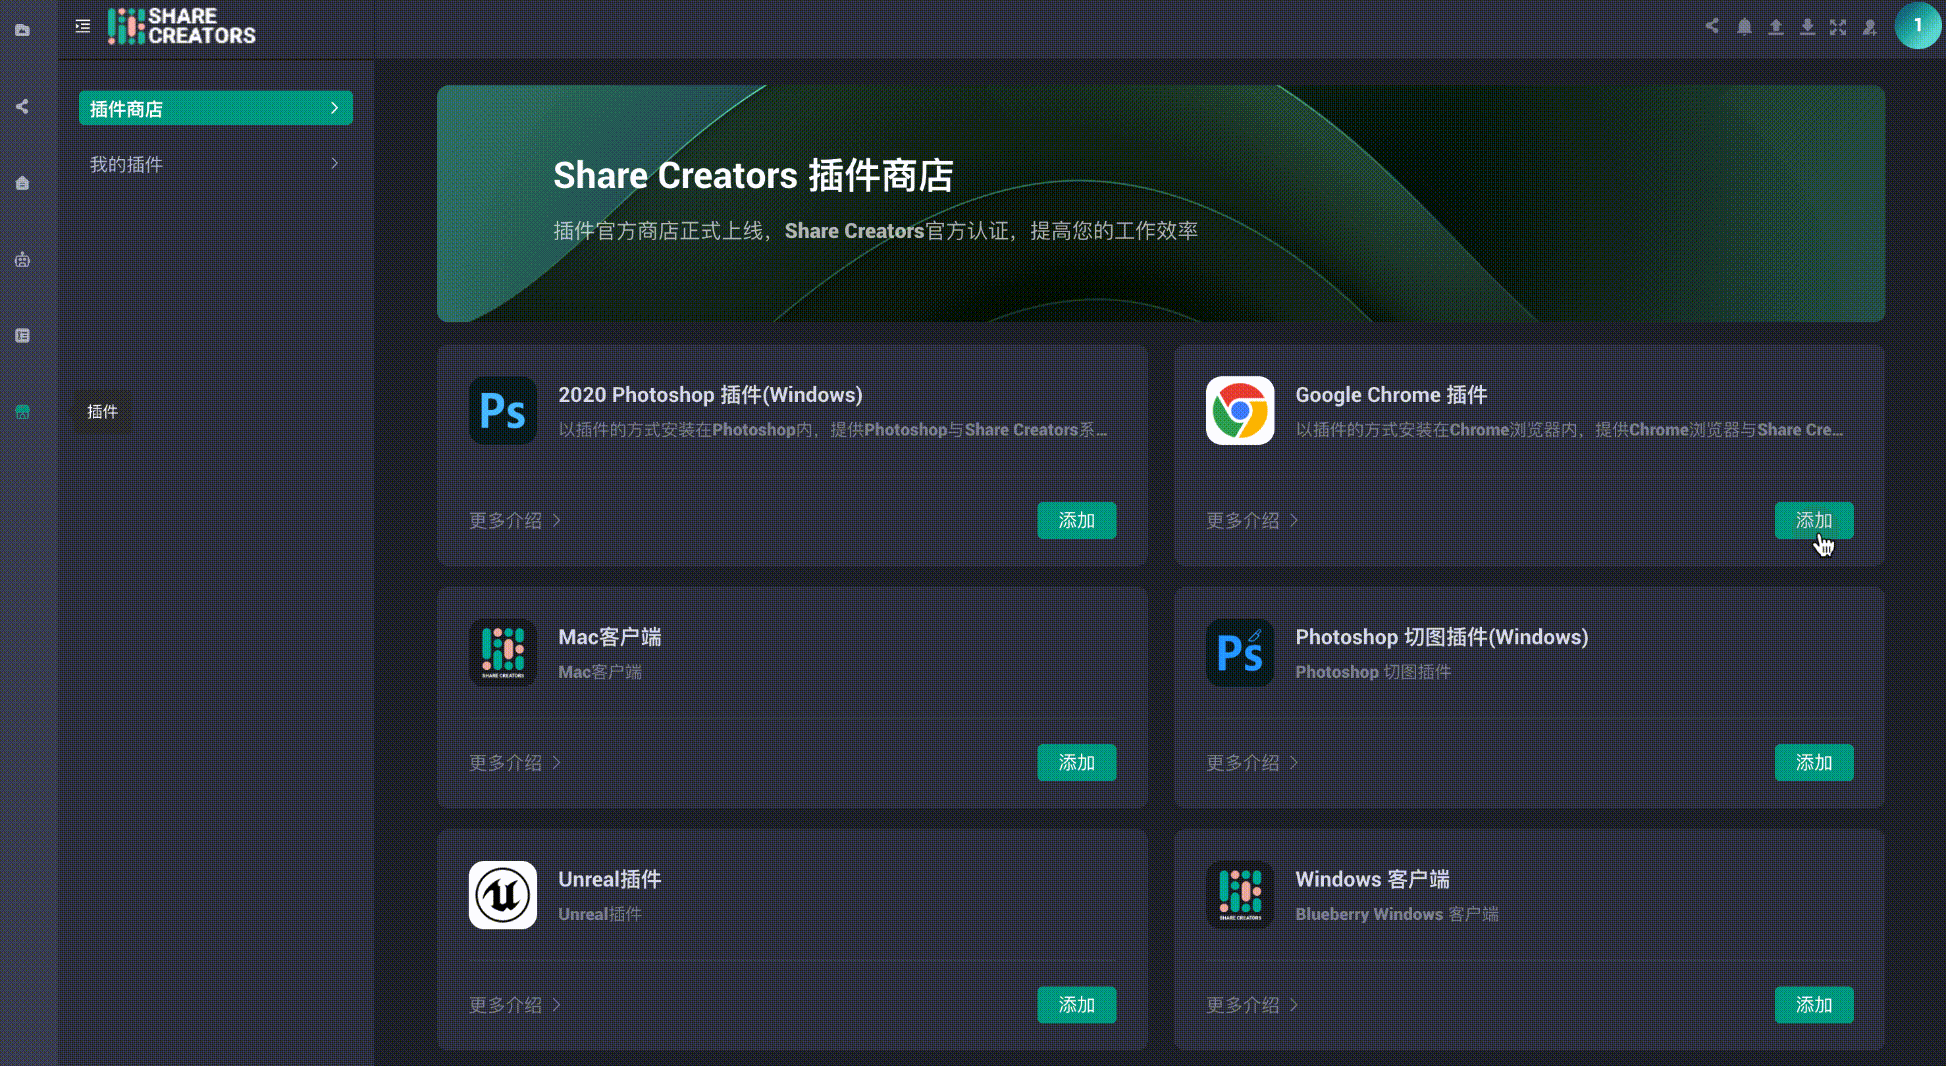Select the 插件商店 menu item
The height and width of the screenshot is (1066, 1946).
coord(216,108)
